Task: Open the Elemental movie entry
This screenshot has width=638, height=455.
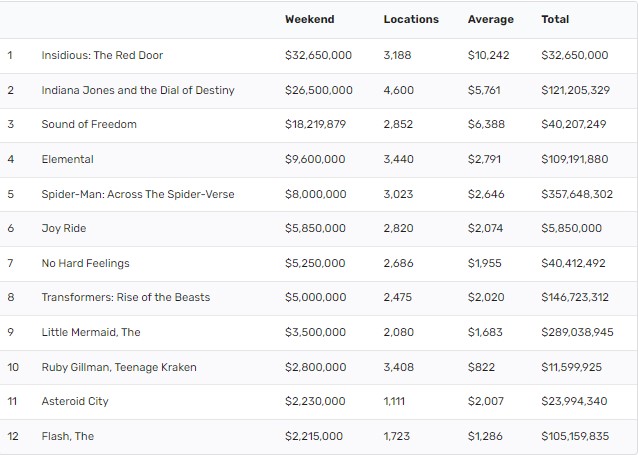Action: point(67,159)
